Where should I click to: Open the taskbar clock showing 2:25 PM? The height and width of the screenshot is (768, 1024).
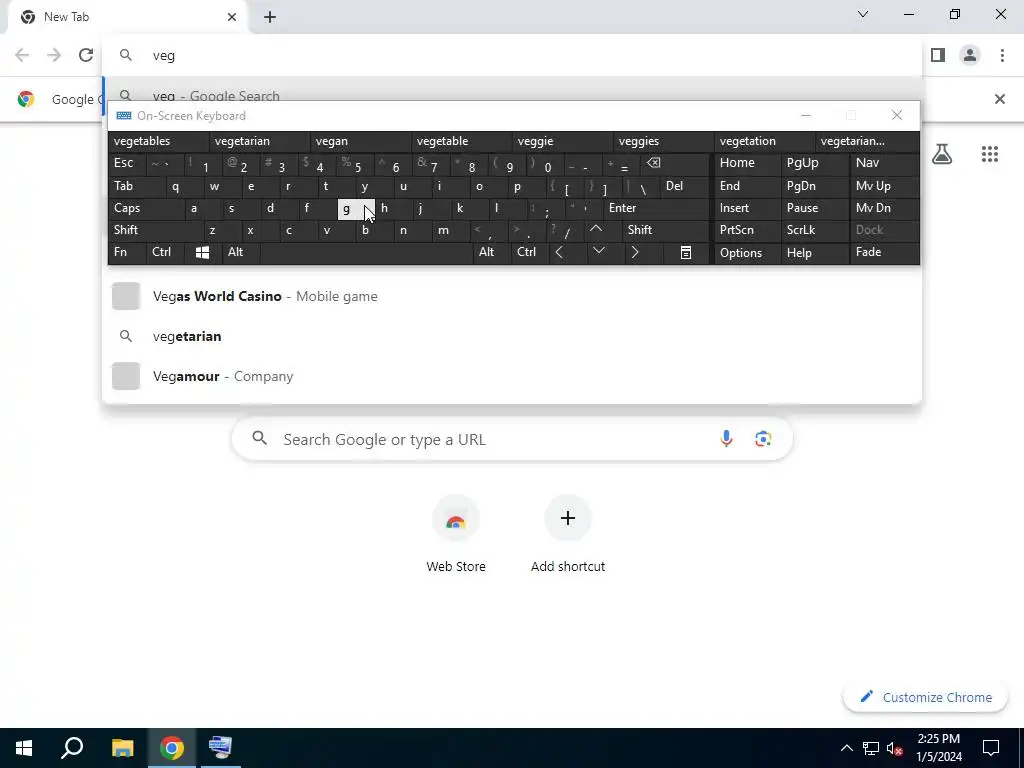click(938, 748)
